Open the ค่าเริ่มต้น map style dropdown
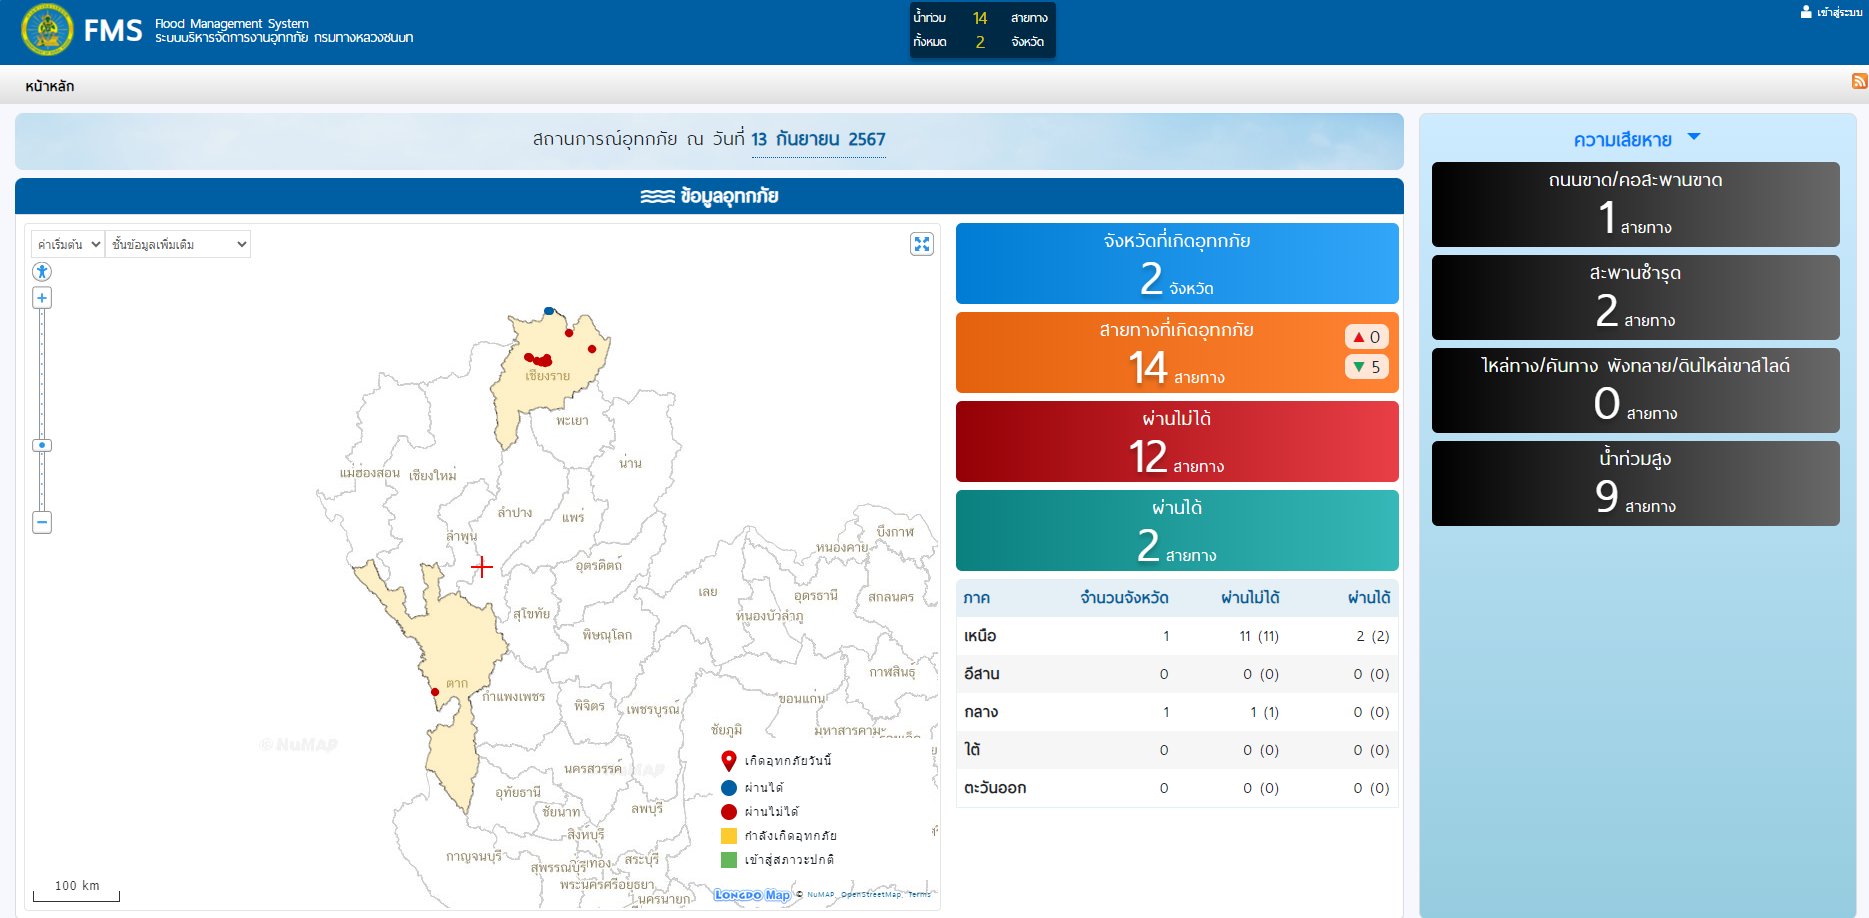The image size is (1869, 918). 68,244
